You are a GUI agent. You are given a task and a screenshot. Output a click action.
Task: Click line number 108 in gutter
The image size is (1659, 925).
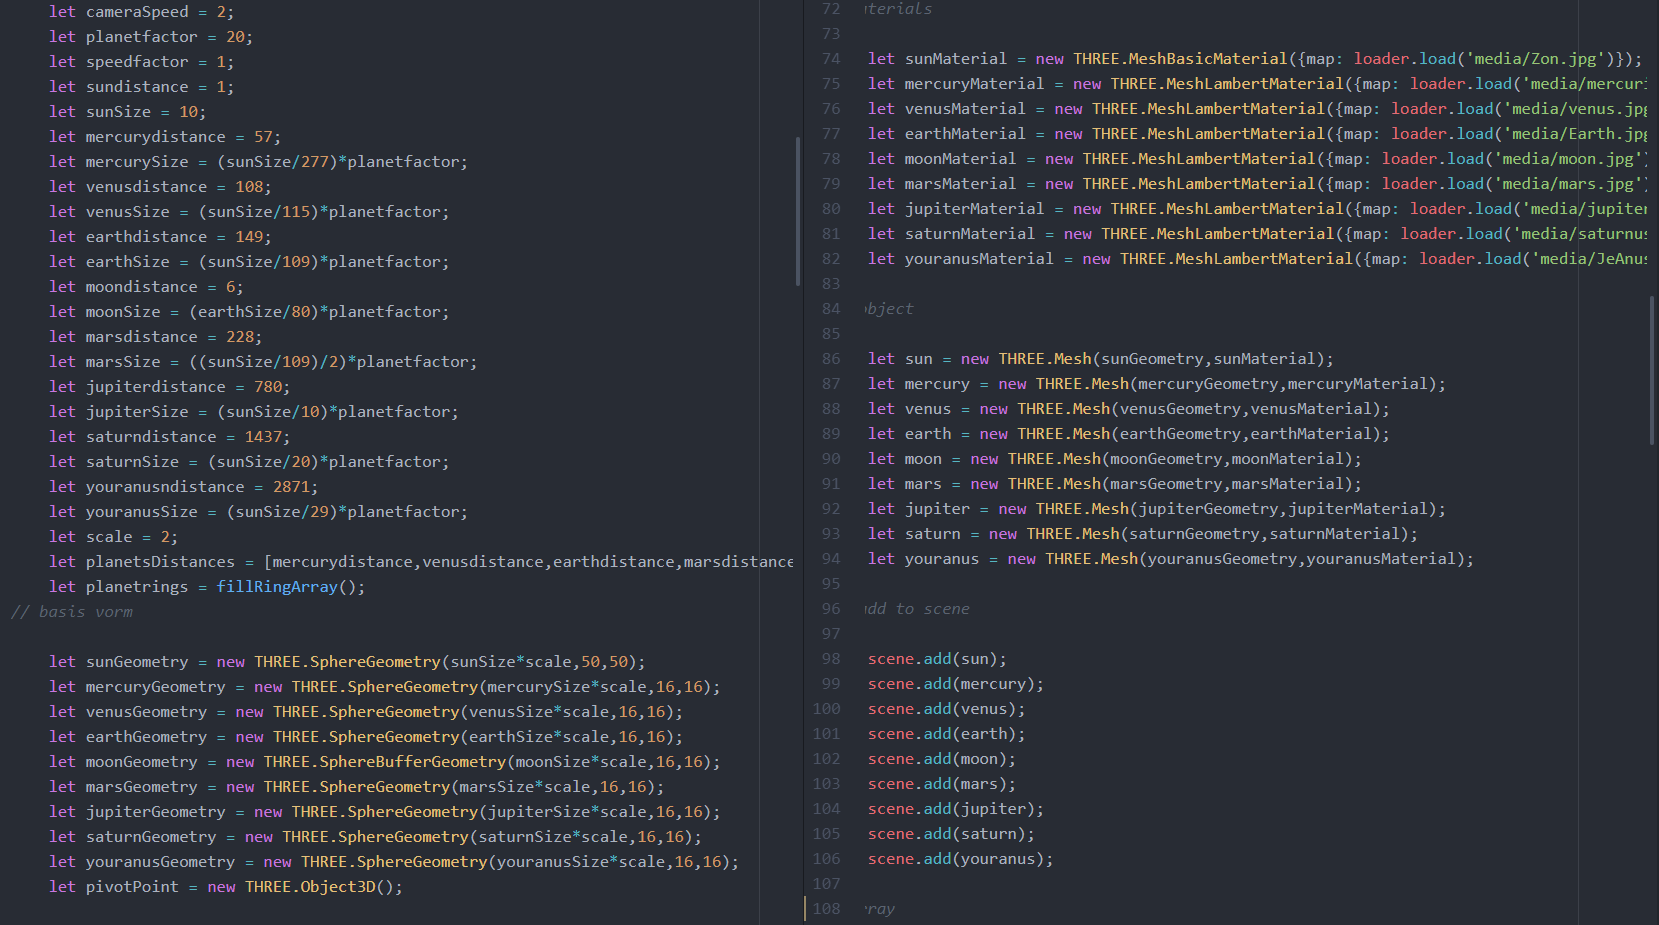click(x=826, y=909)
